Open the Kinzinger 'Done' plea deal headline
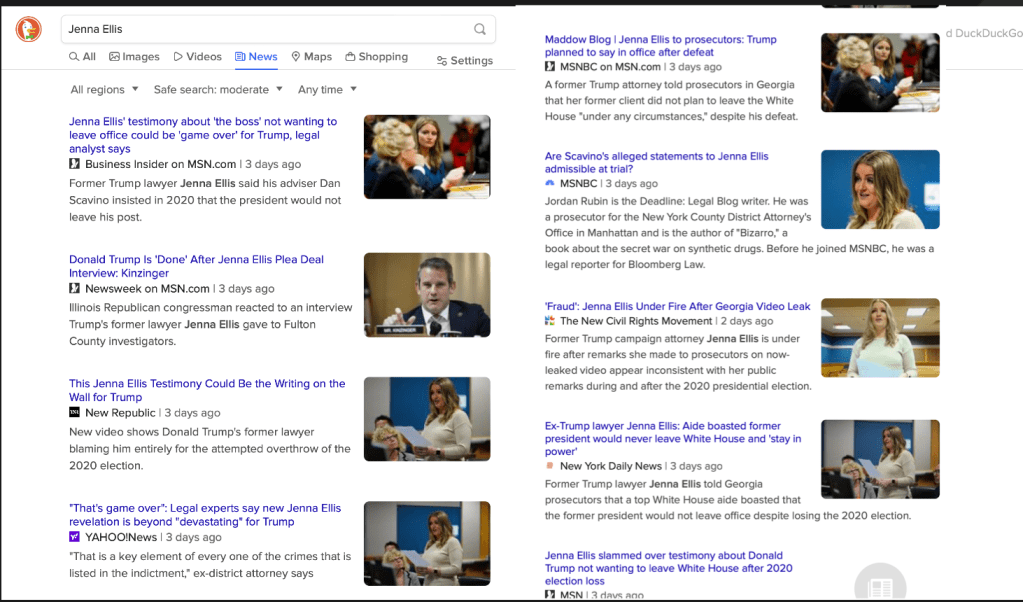This screenshot has height=602, width=1023. [196, 266]
